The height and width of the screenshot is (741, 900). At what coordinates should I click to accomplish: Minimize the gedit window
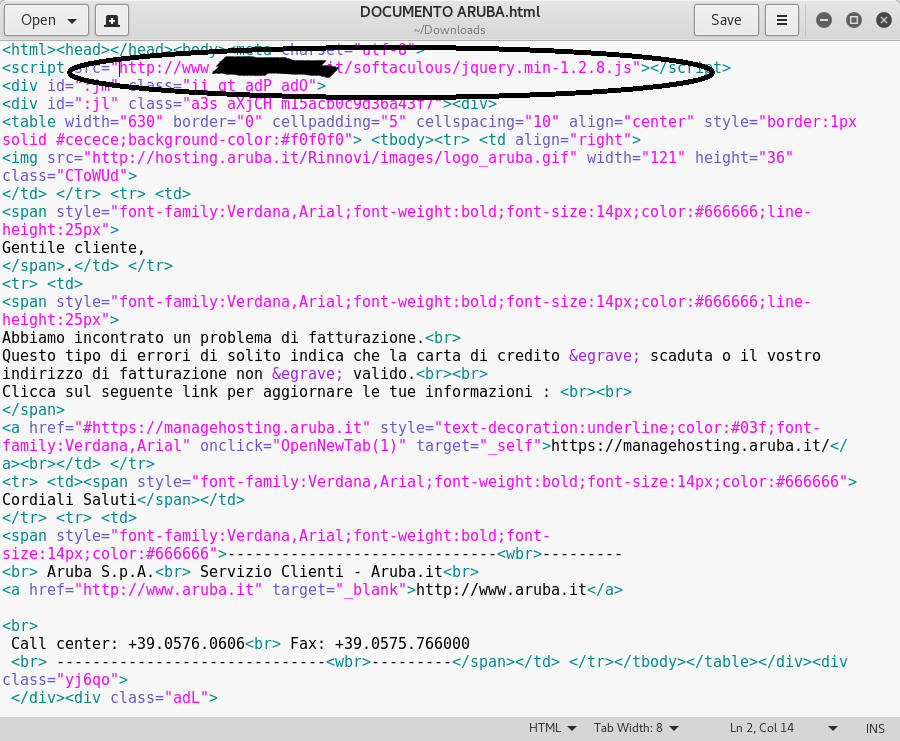824,19
